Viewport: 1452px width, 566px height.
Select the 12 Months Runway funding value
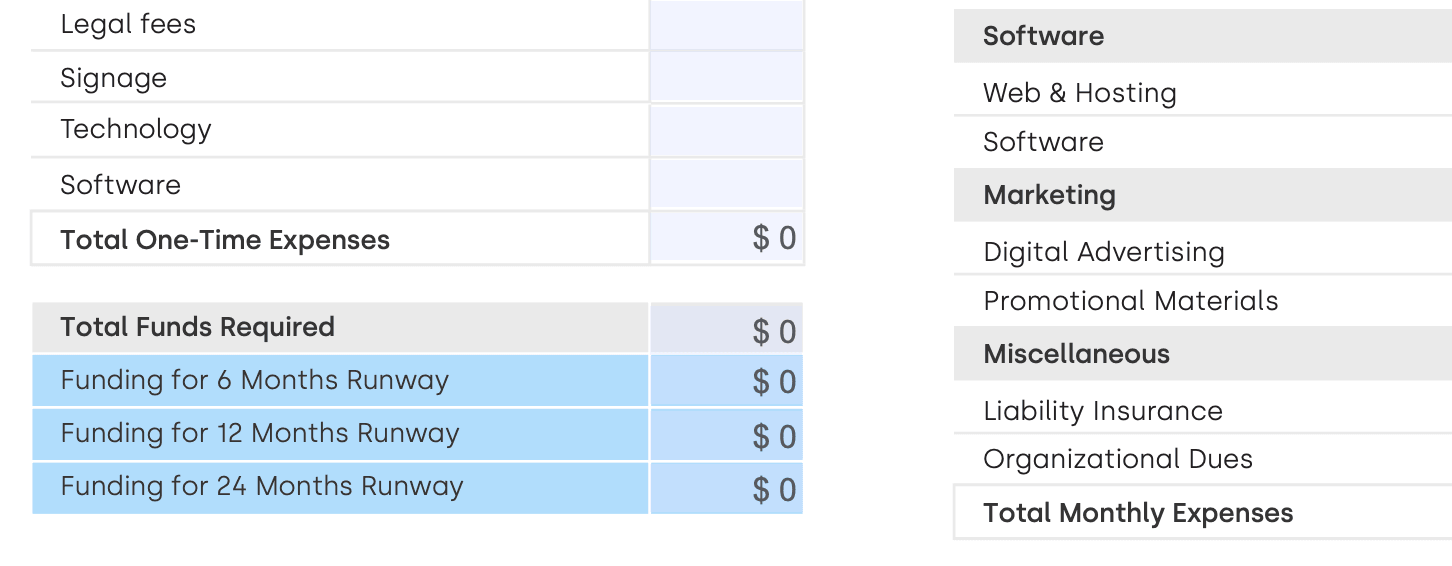click(x=727, y=435)
